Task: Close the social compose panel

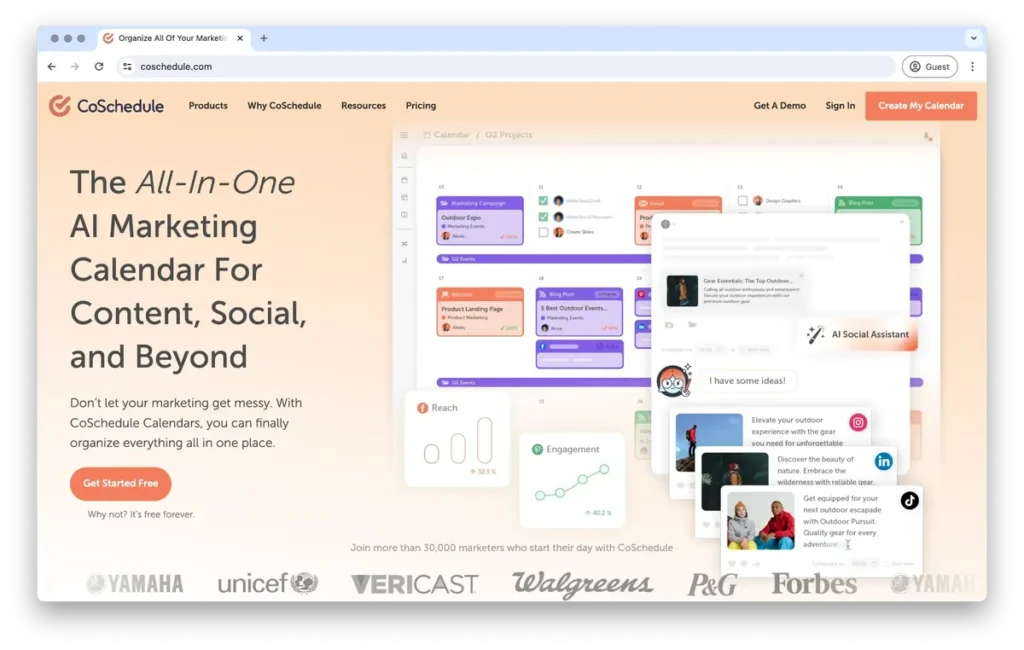Action: (902, 222)
